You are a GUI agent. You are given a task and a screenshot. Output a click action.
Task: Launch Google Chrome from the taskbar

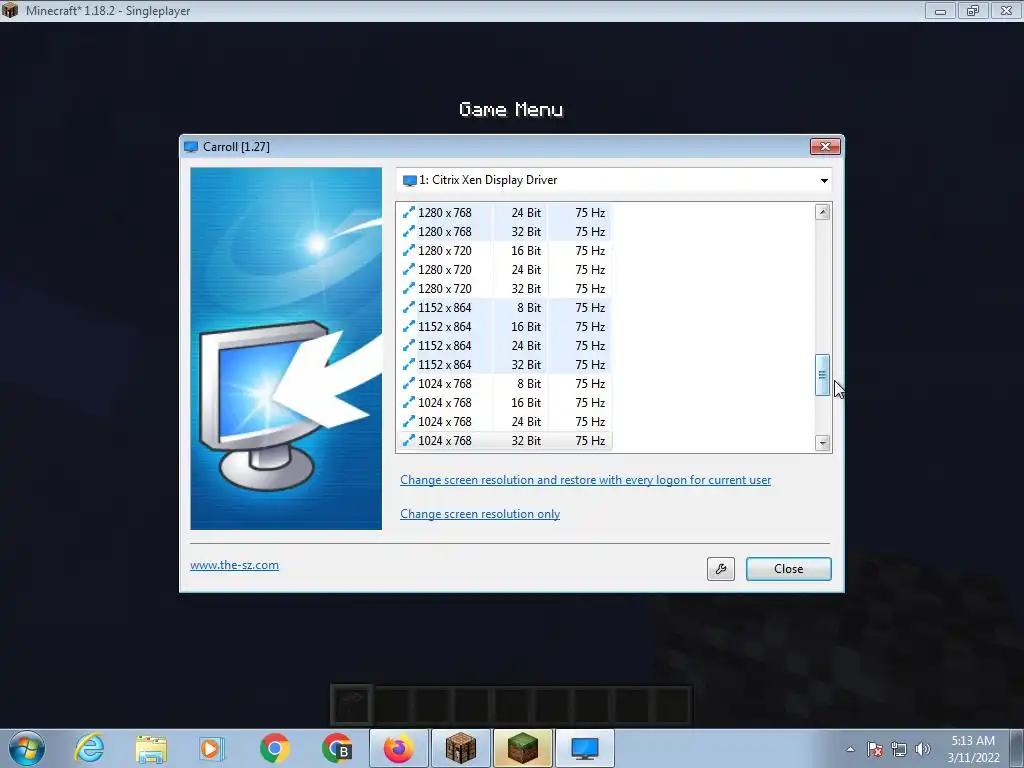click(274, 748)
